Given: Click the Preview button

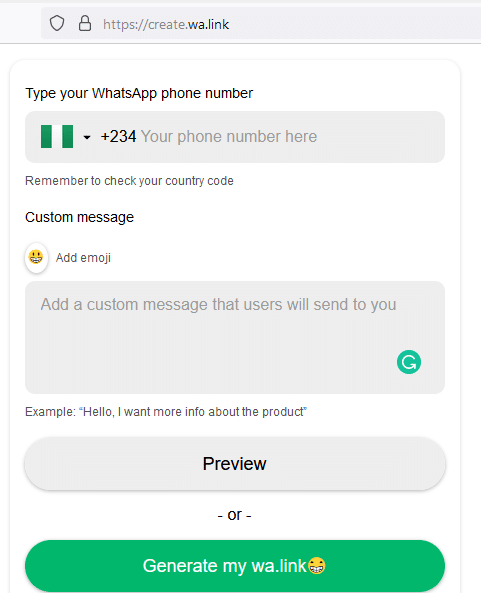Looking at the screenshot, I should tap(235, 464).
